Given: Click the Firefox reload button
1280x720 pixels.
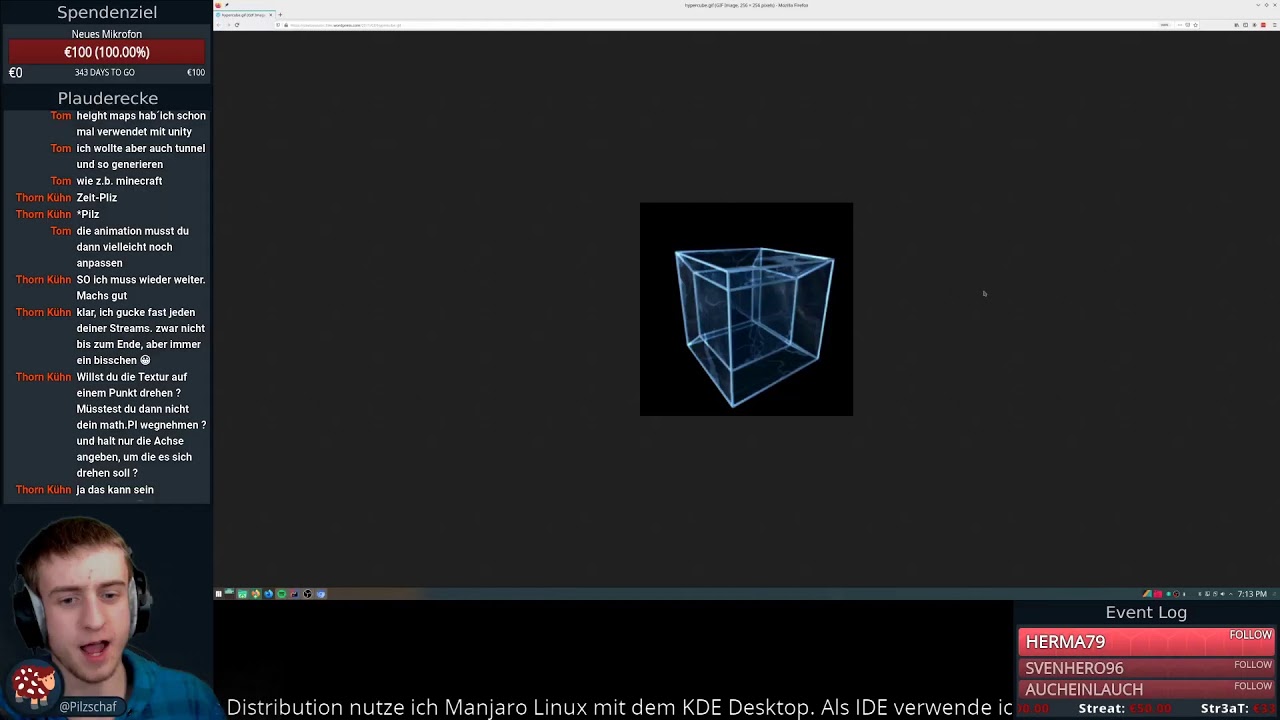Looking at the screenshot, I should 237,25.
